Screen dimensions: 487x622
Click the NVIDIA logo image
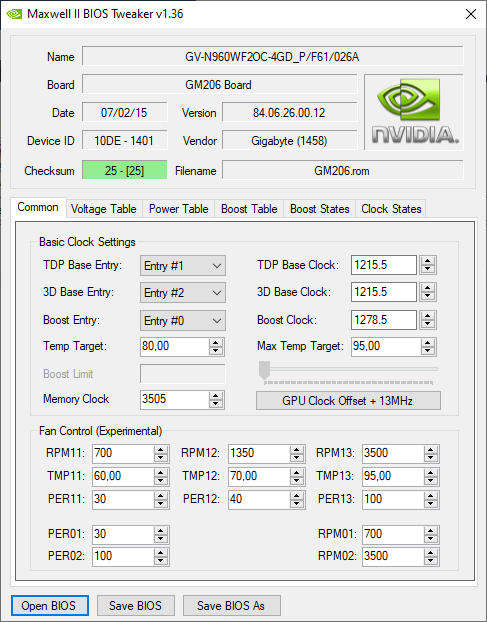point(414,112)
